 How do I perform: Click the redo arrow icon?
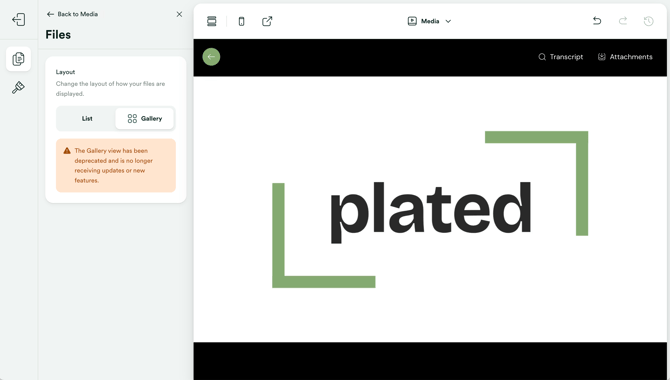(623, 21)
